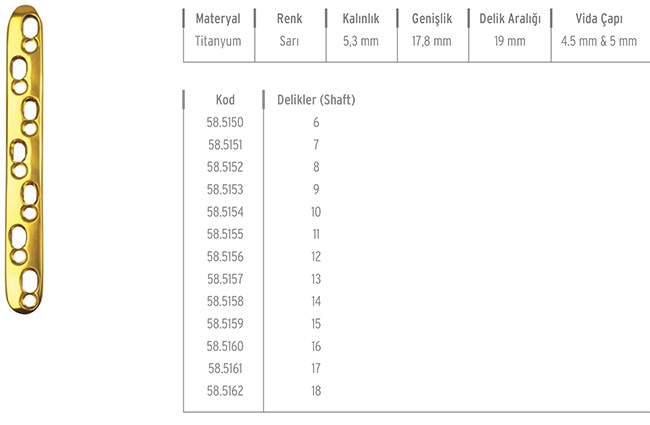Select the Delik Aralığı header

pos(510,19)
